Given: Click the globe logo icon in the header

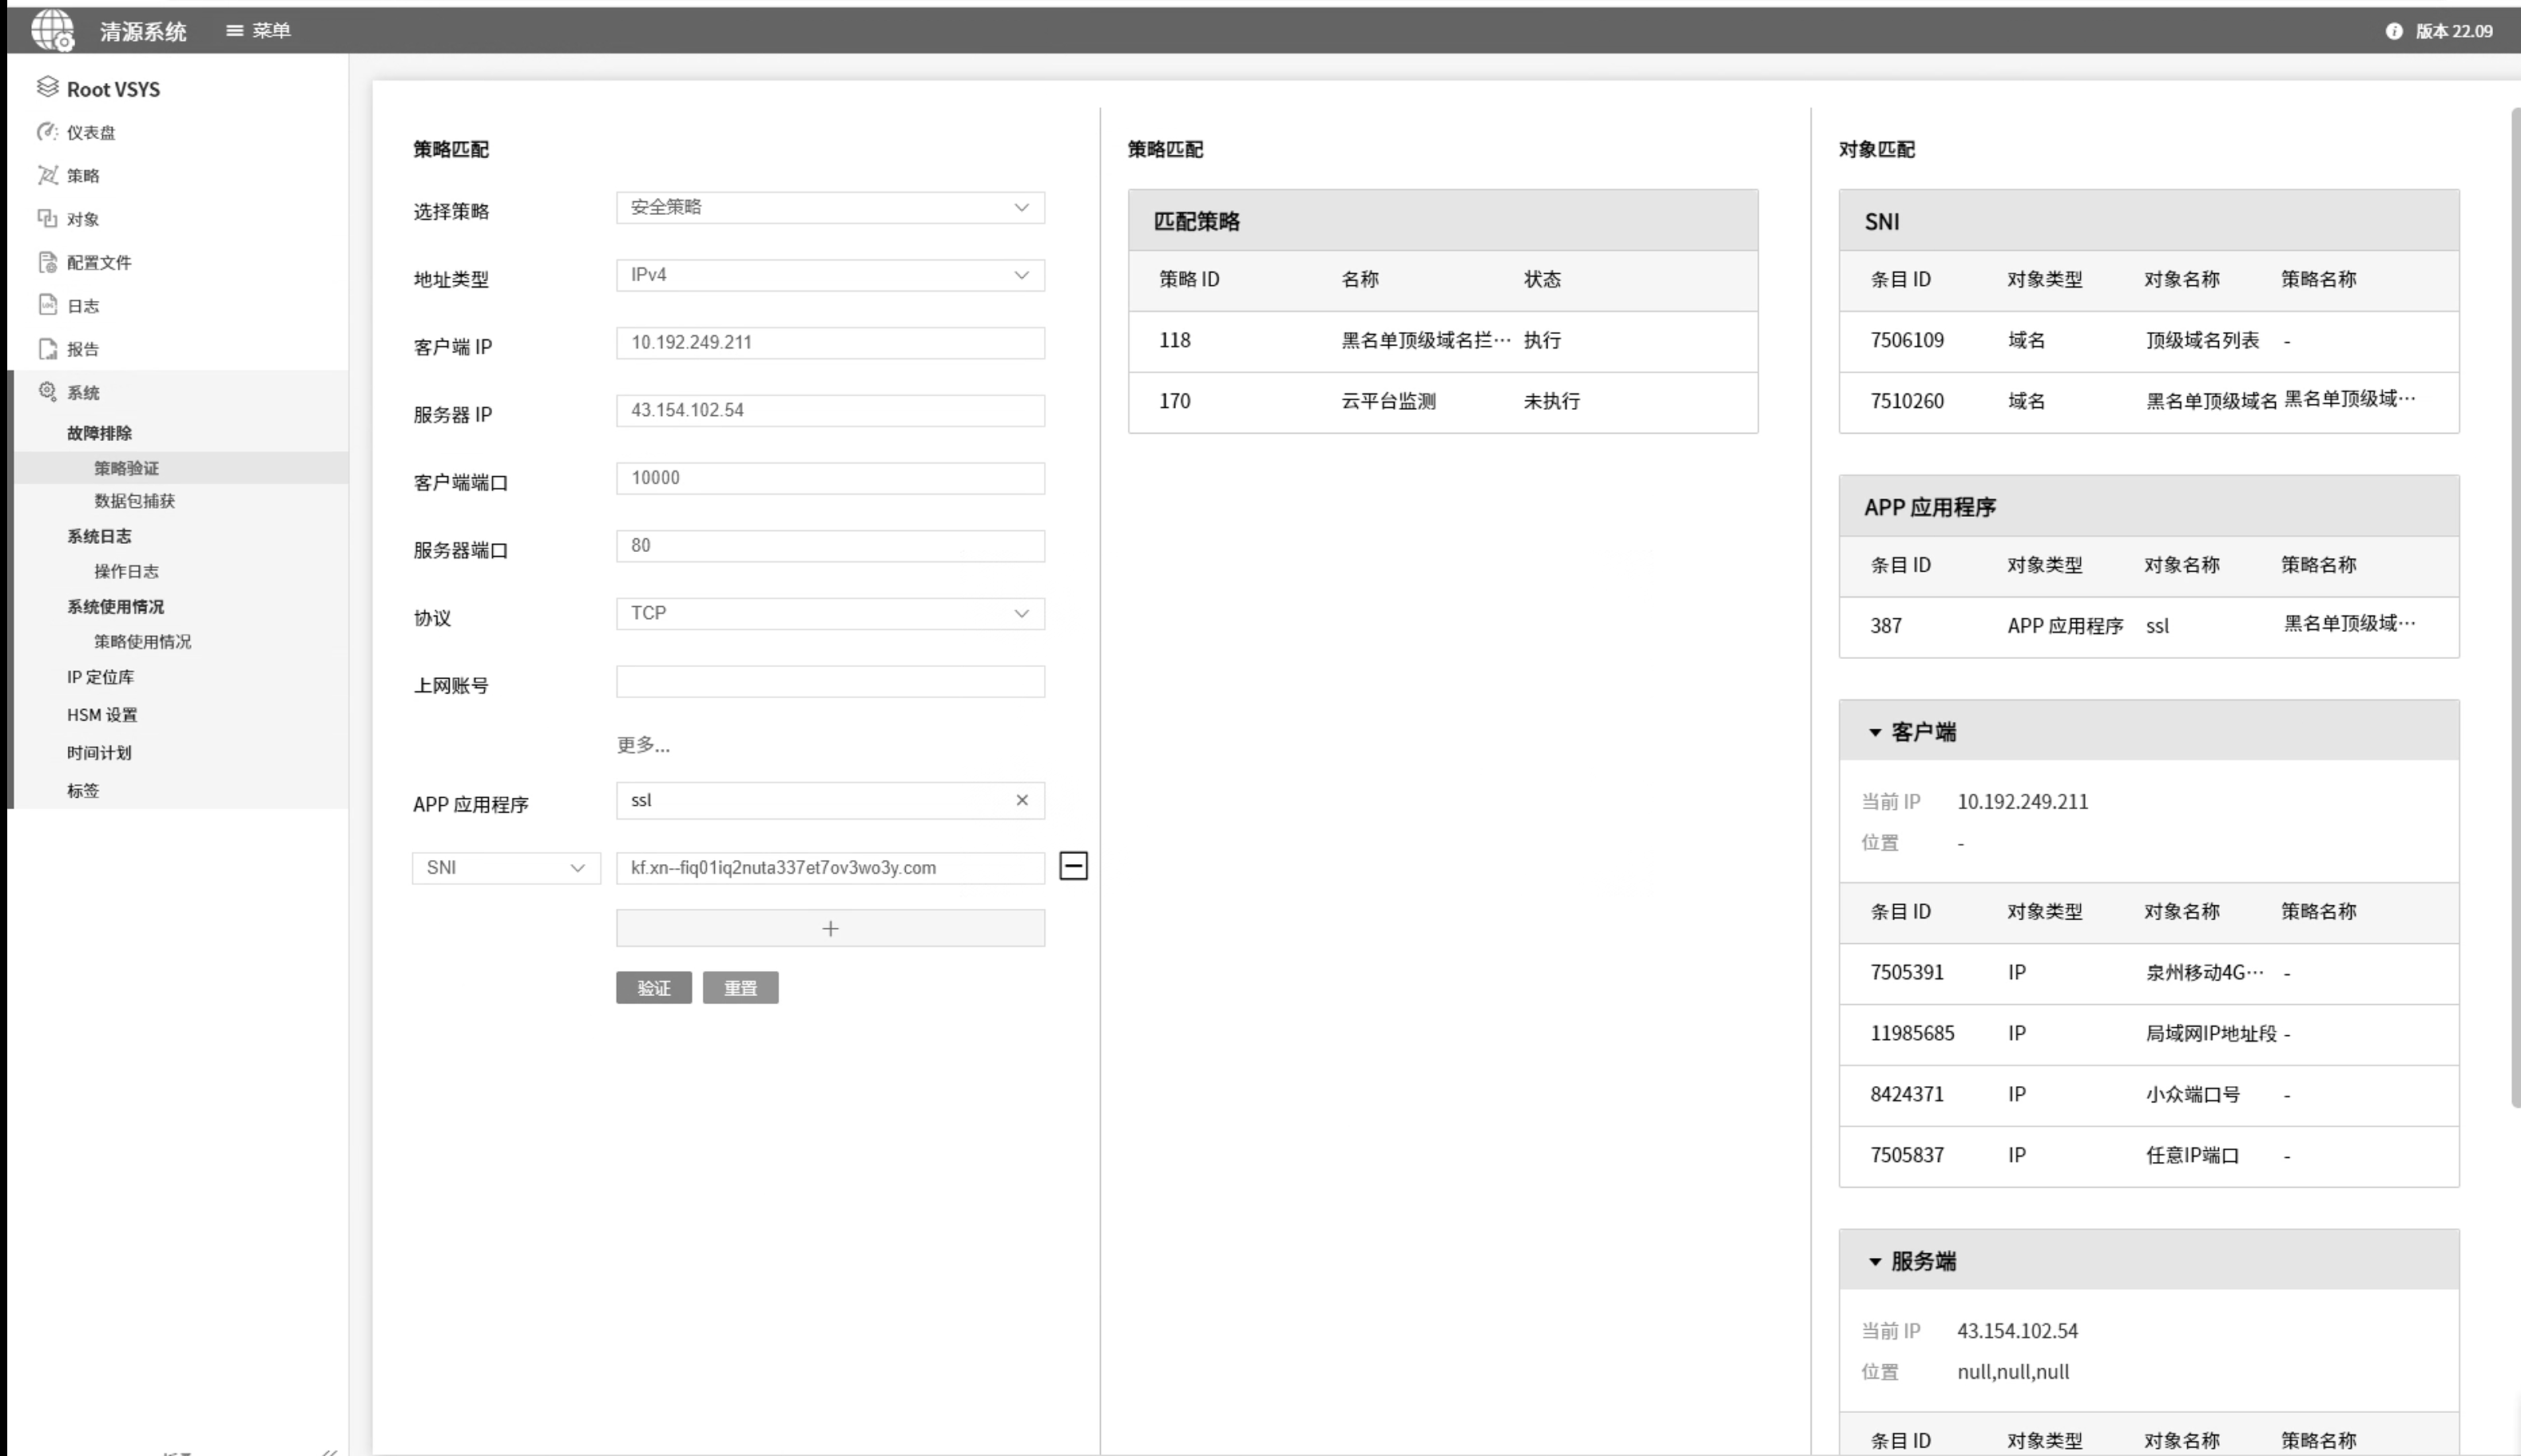Looking at the screenshot, I should [x=52, y=29].
